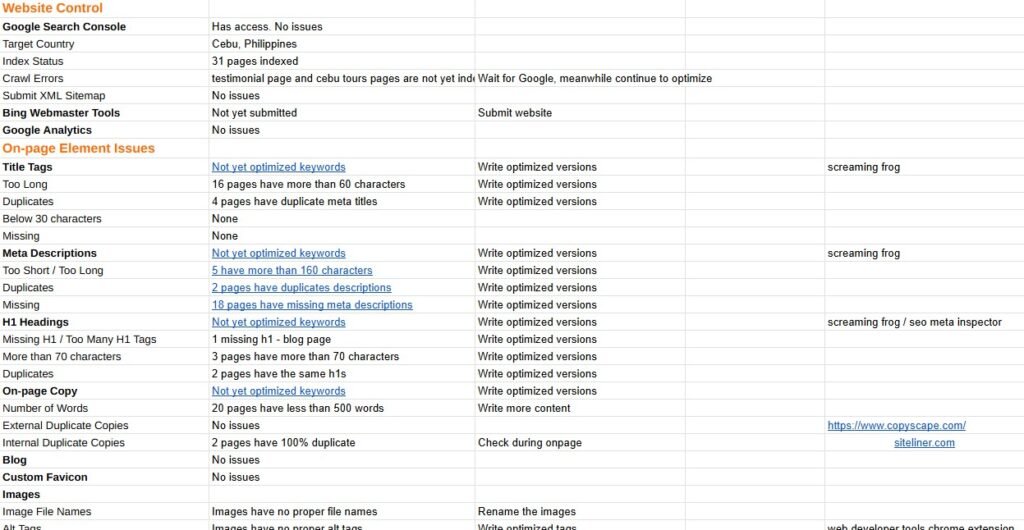Open H1 Headings 'Not yet optimized keywords' link
This screenshot has height=530, width=1024.
coord(278,322)
